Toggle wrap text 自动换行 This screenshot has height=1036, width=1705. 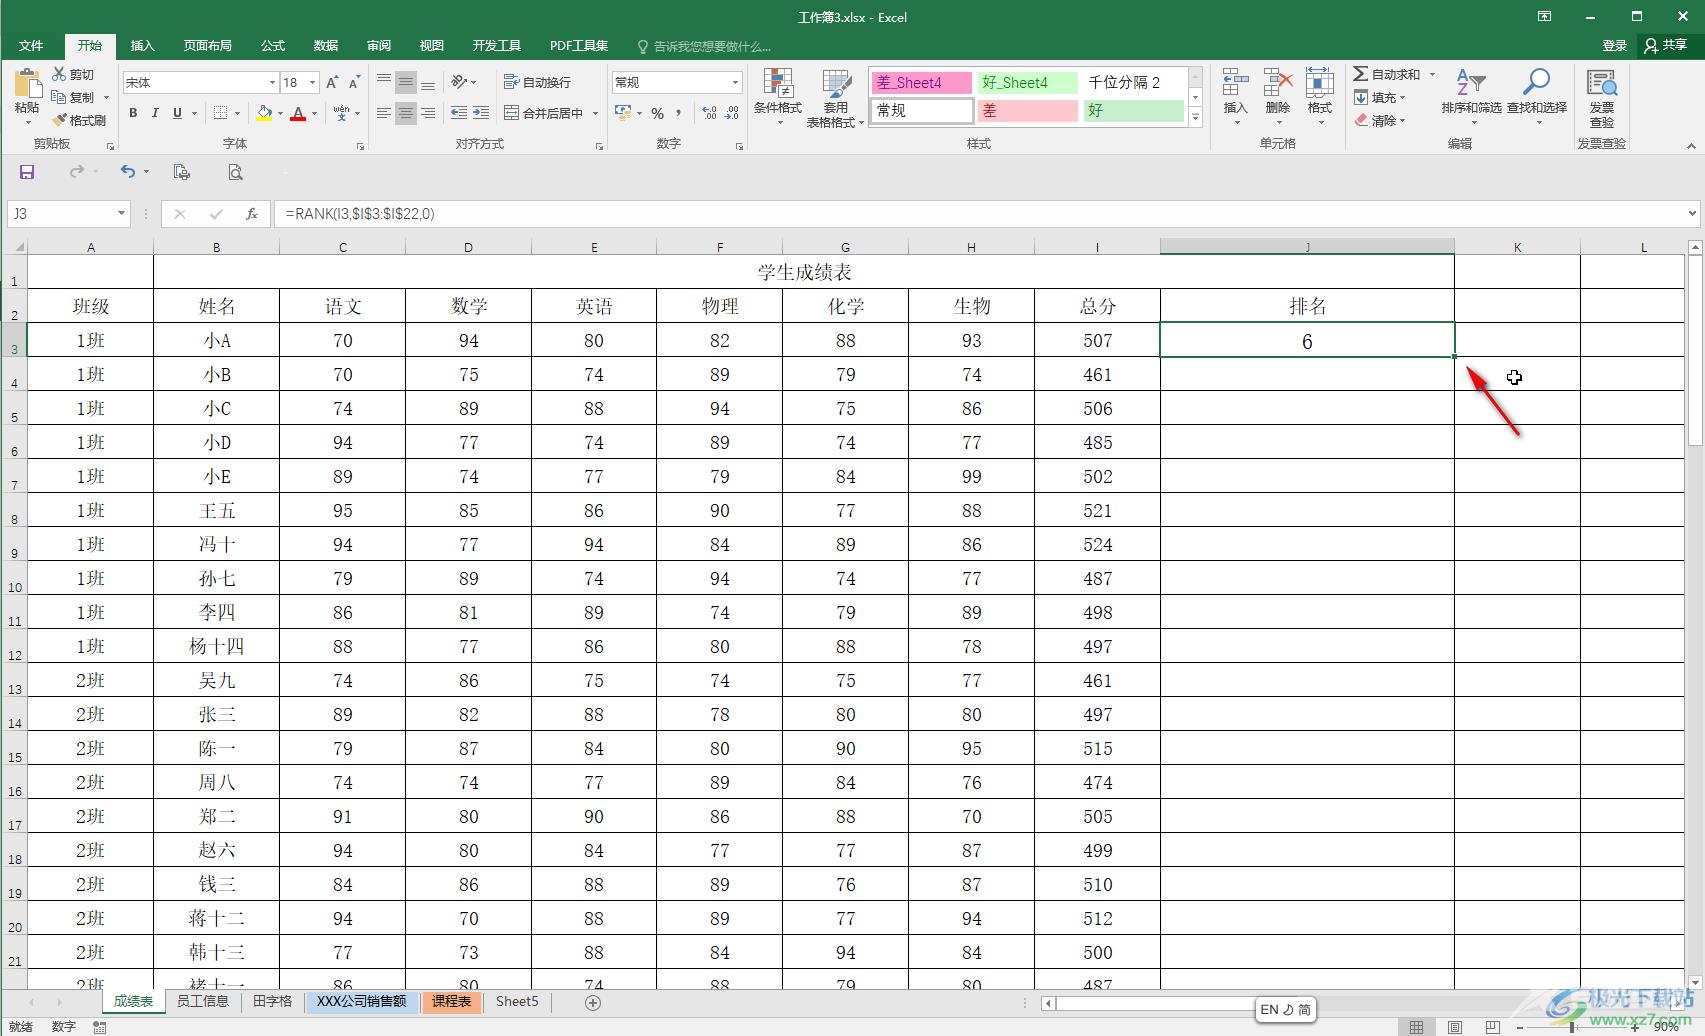click(x=538, y=82)
